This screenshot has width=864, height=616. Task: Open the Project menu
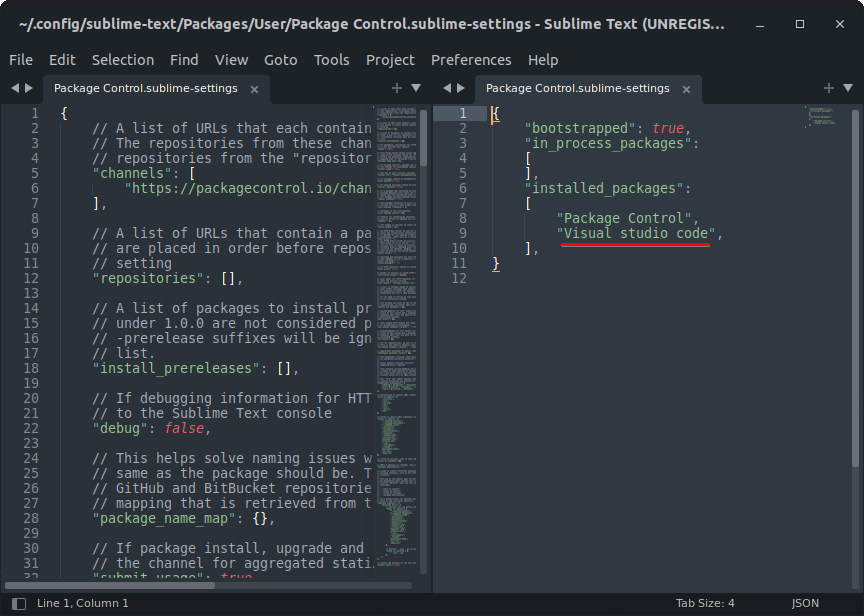point(390,60)
